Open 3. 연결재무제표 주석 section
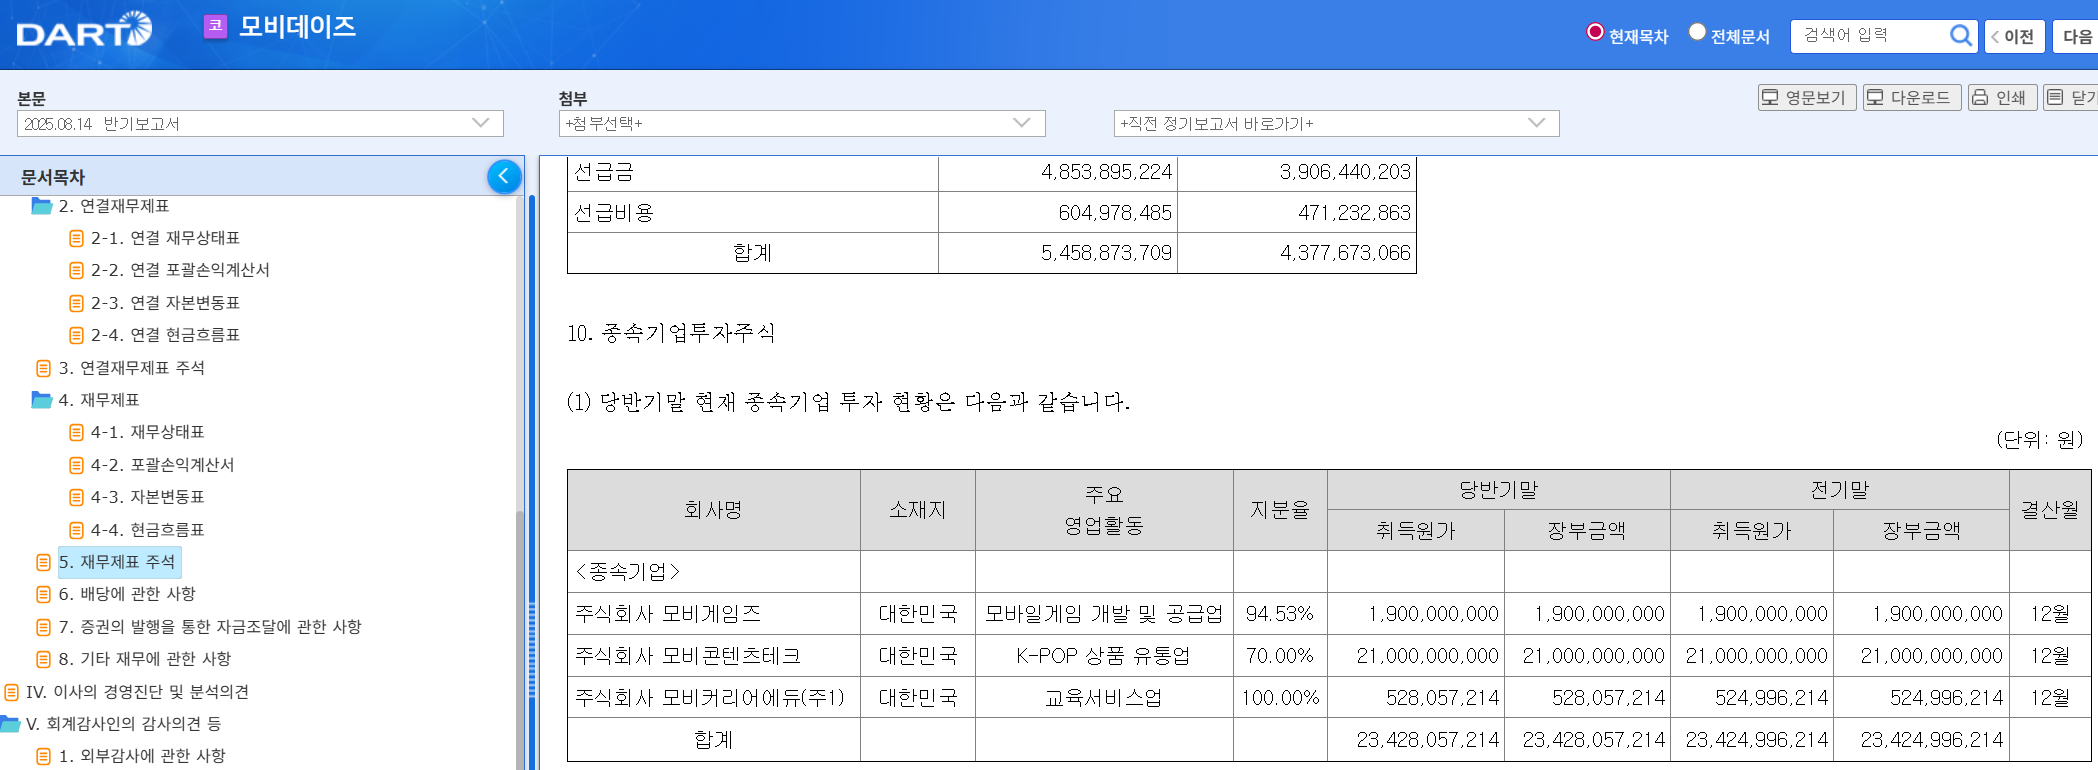 [131, 368]
